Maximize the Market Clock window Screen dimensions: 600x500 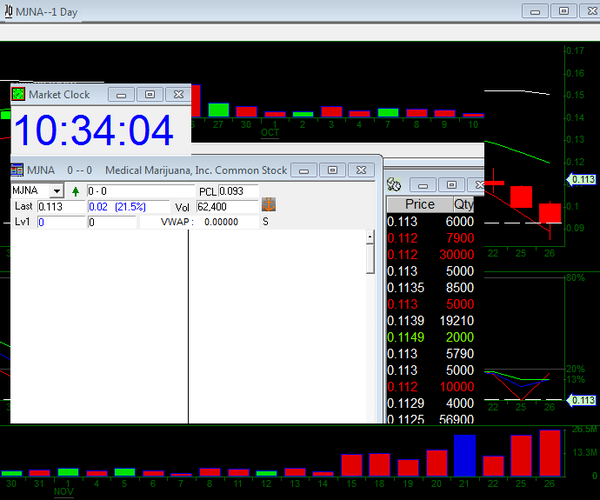point(150,94)
